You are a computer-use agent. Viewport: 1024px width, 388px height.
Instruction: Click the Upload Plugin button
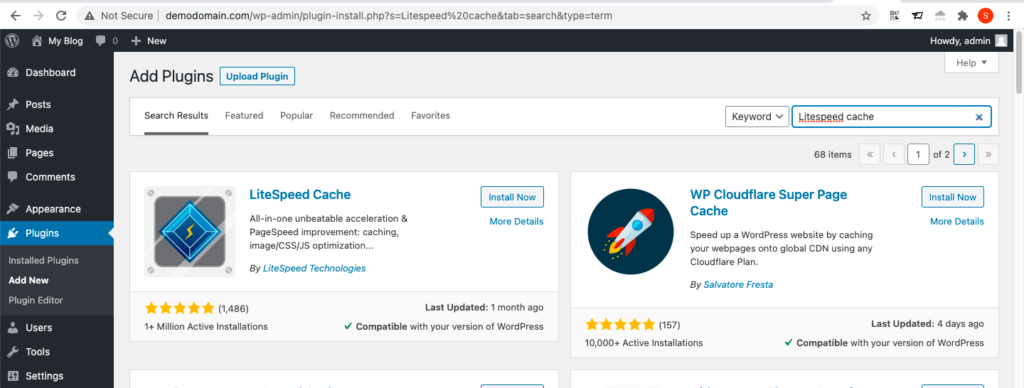point(257,76)
